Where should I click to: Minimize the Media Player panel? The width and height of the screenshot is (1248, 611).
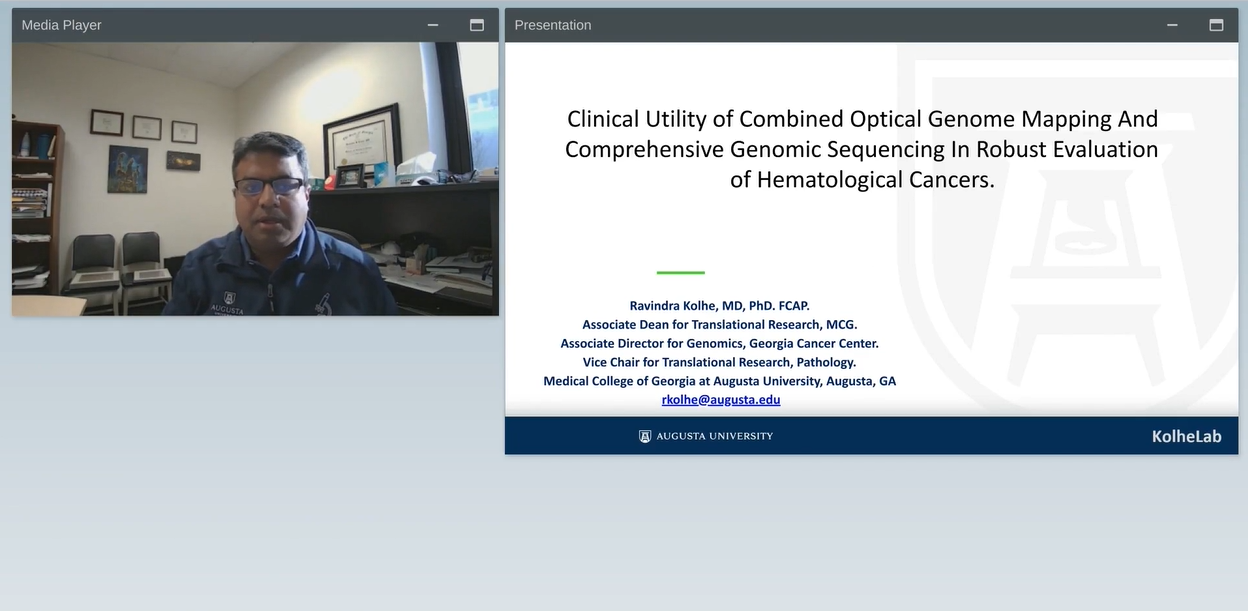tap(433, 25)
